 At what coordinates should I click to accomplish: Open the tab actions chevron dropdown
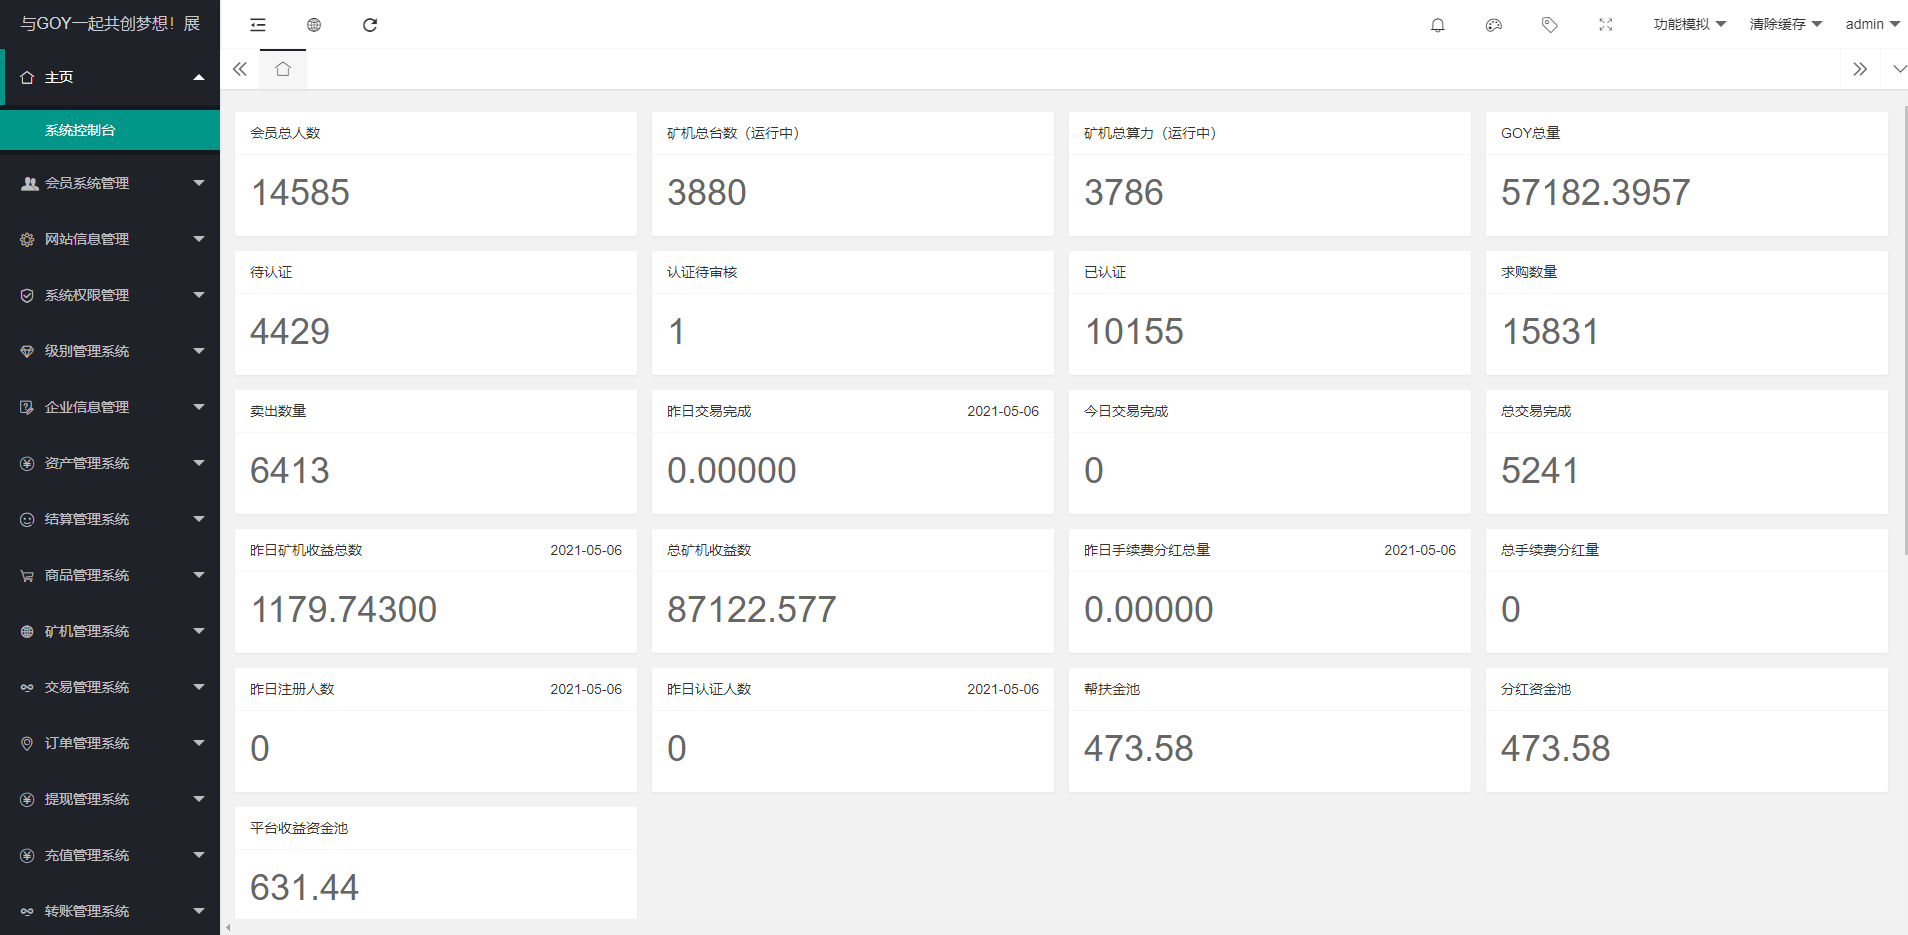(x=1899, y=69)
